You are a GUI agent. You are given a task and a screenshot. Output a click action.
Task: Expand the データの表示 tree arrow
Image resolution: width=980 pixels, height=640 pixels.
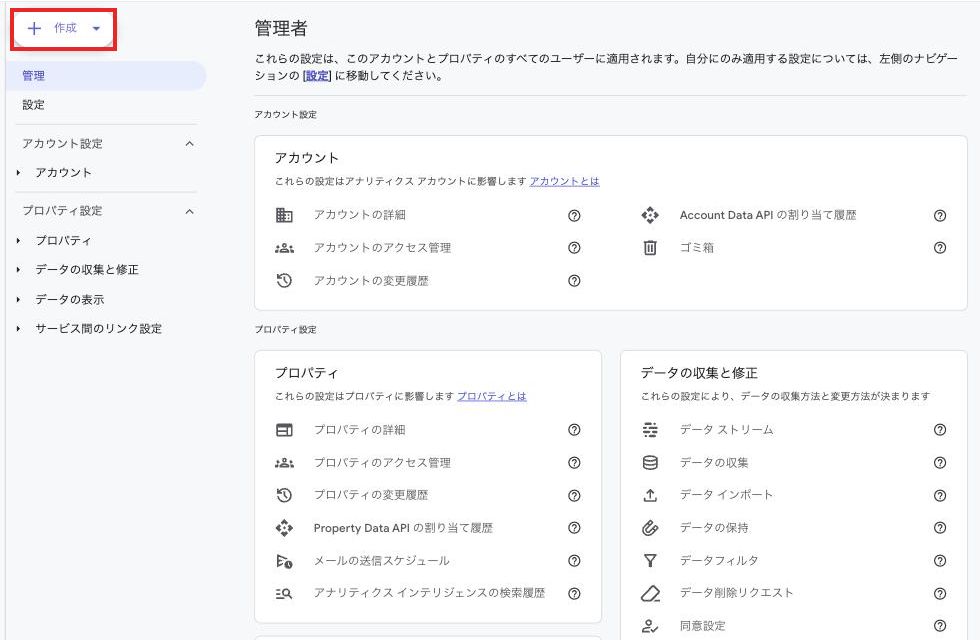19,299
